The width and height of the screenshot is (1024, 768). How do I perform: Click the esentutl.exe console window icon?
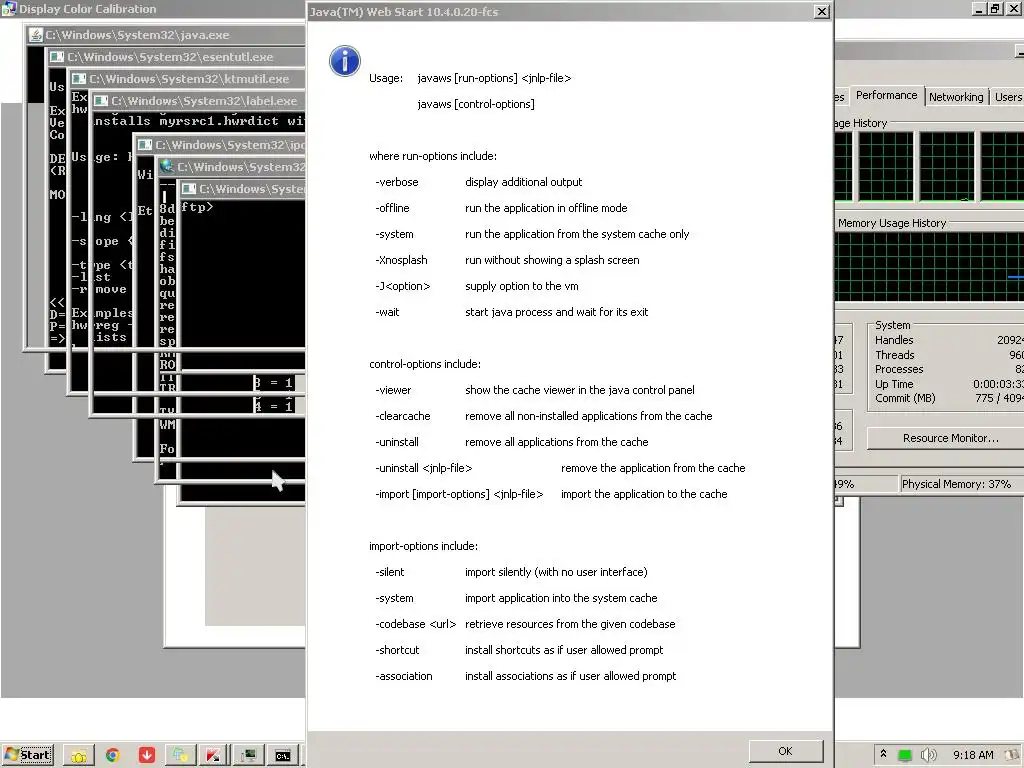click(57, 57)
